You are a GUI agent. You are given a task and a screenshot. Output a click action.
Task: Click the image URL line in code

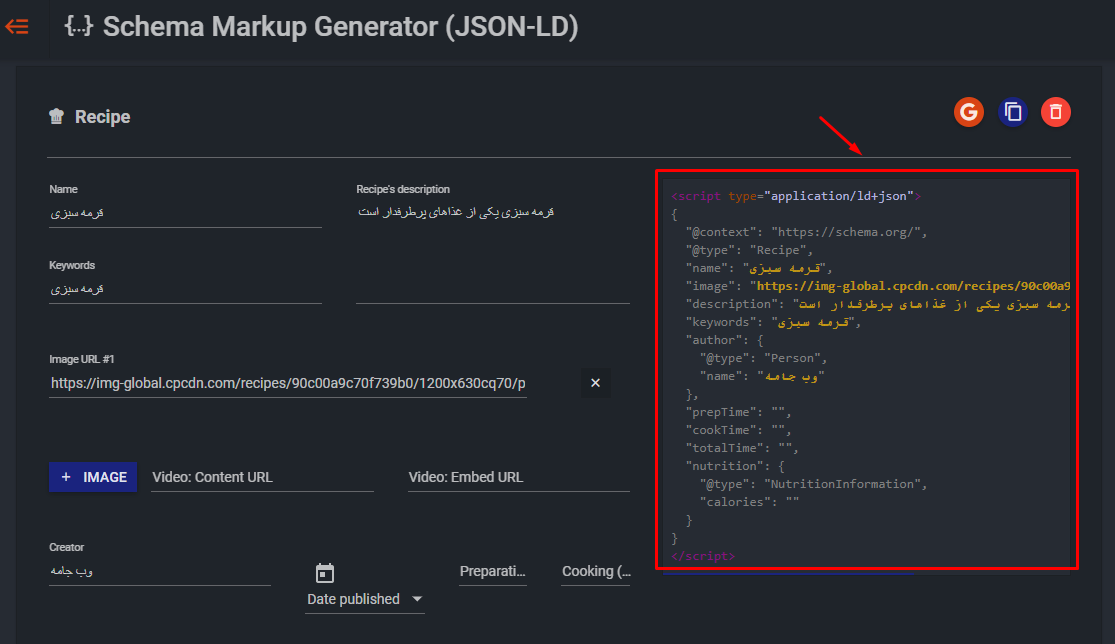tap(877, 286)
